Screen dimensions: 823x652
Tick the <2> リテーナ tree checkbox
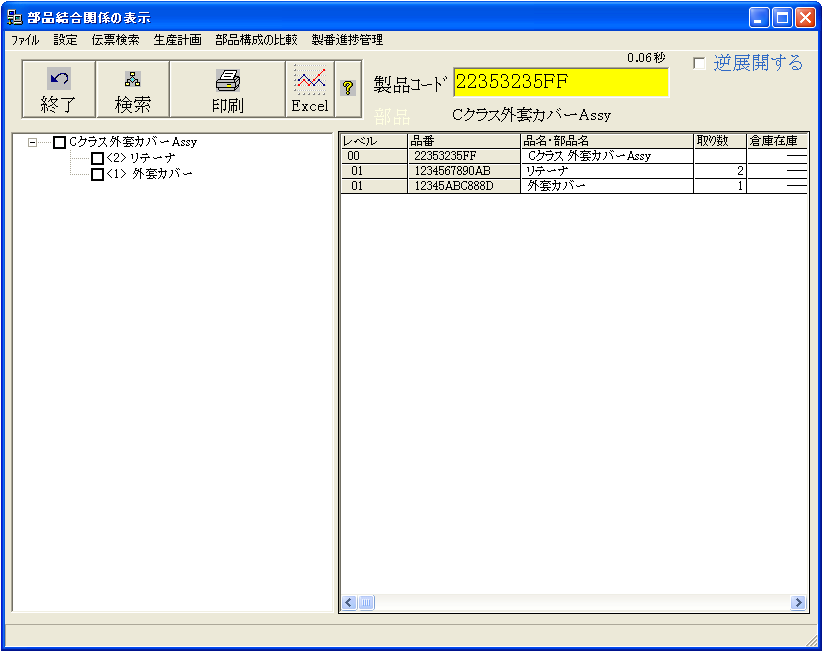coord(97,159)
